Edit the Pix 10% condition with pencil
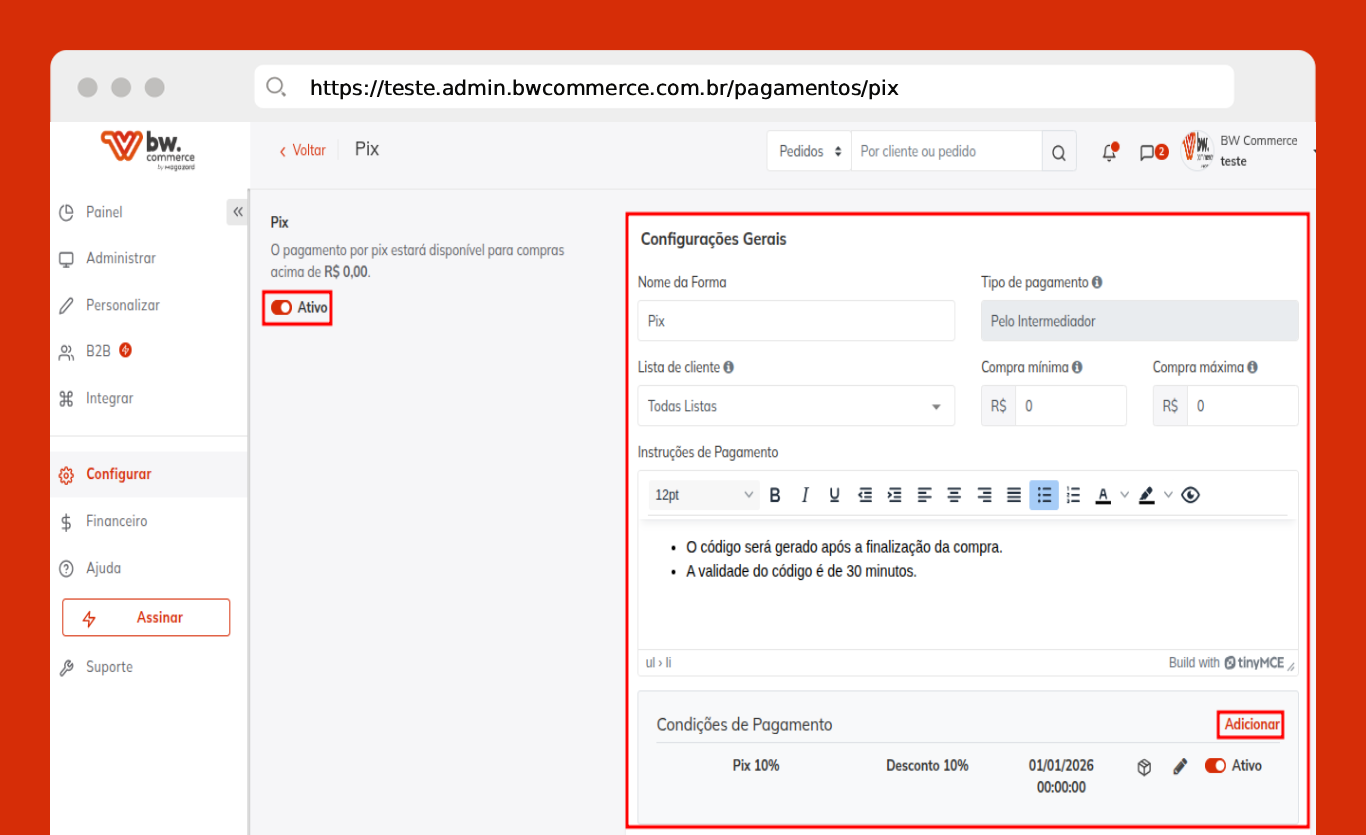 click(x=1180, y=767)
